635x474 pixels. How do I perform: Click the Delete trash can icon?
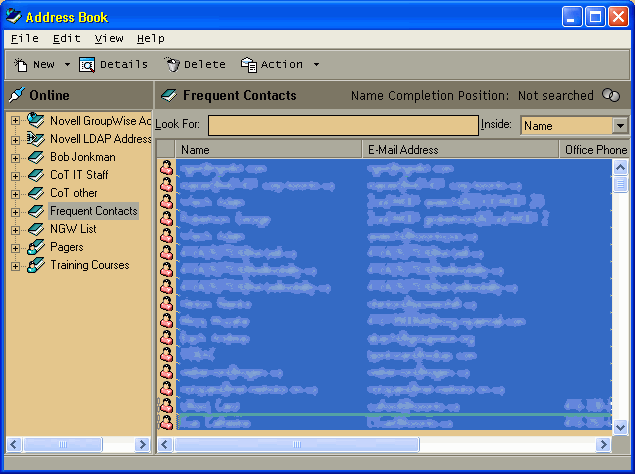172,64
